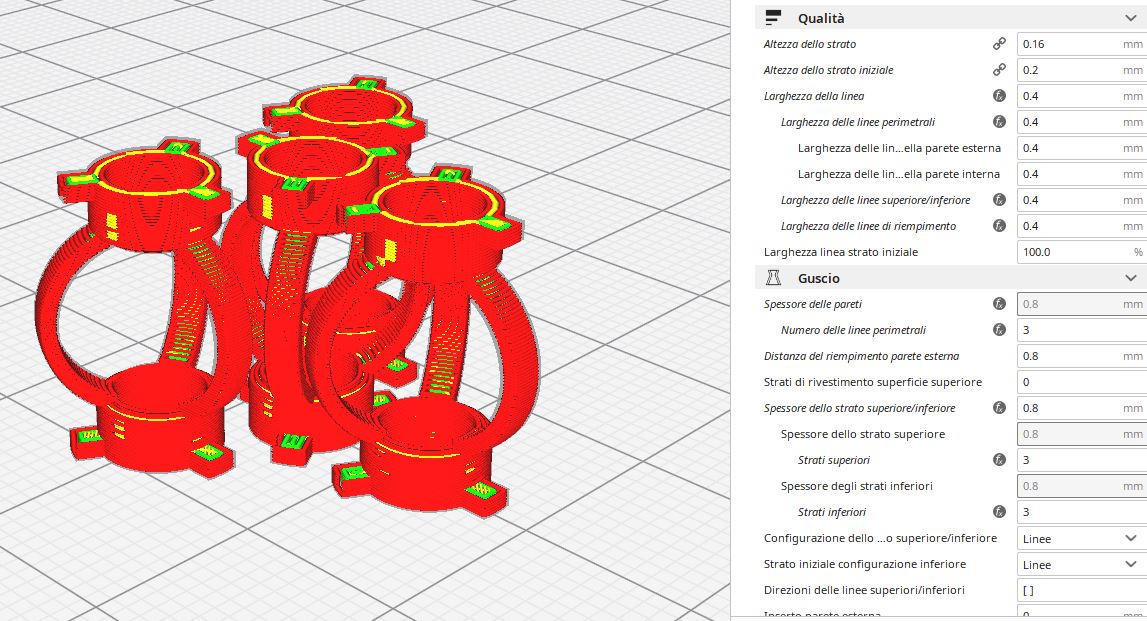Open Strato iniziale configurazione inferiore dropdown
Viewport: 1147px width, 621px height.
pos(1082,565)
